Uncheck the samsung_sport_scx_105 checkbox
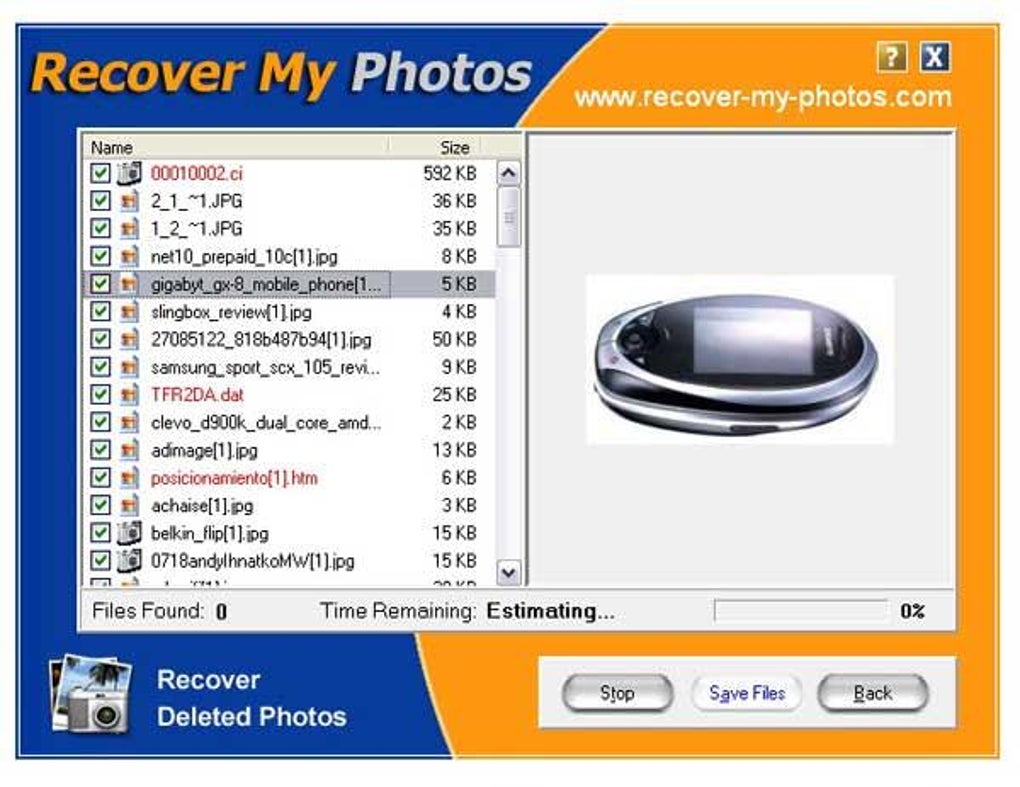 100,367
